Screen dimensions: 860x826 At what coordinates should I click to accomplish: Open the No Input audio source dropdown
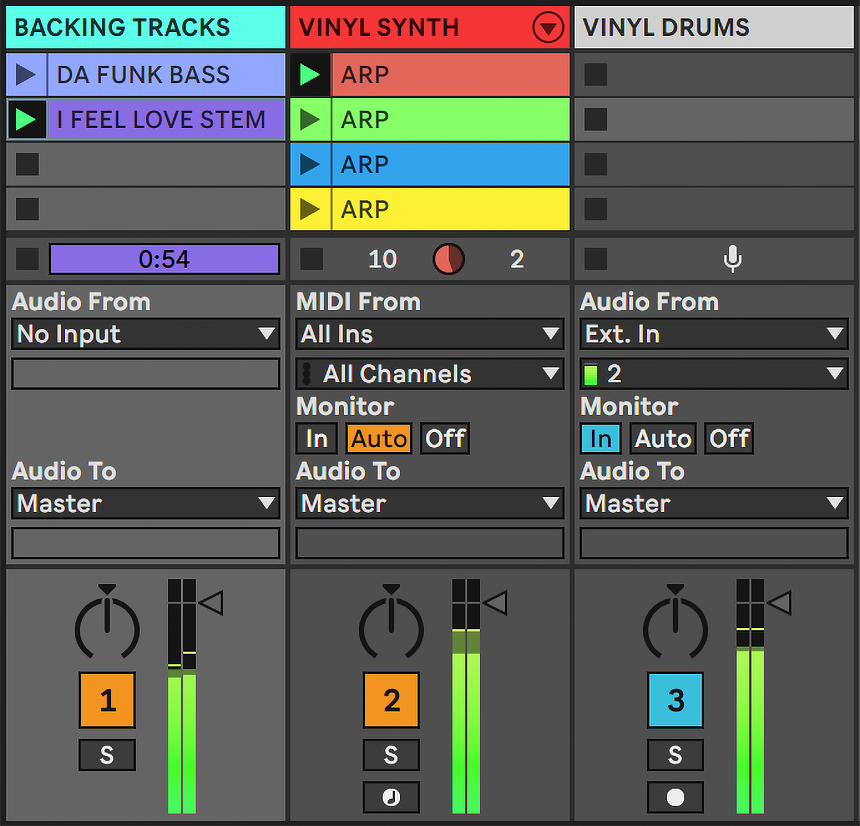(x=145, y=334)
